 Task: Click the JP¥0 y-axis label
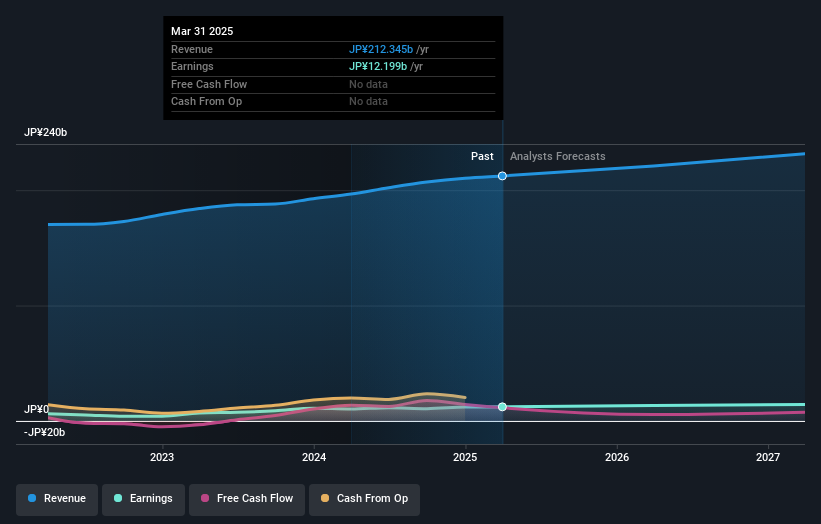click(37, 409)
